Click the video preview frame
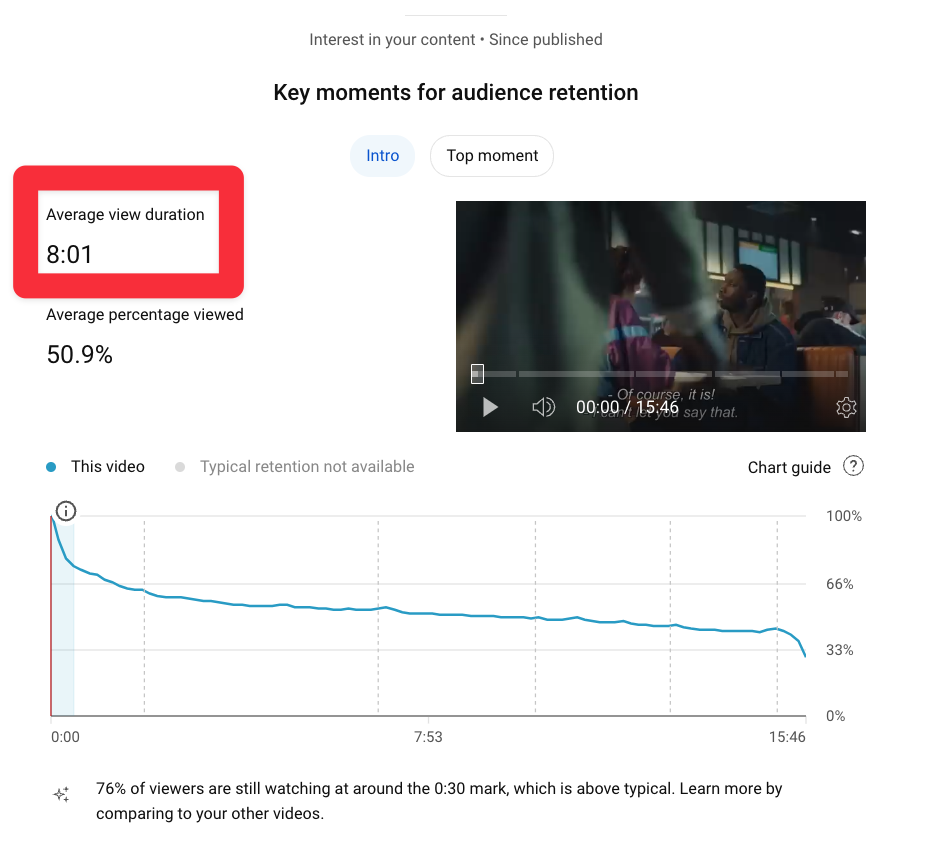 (660, 290)
